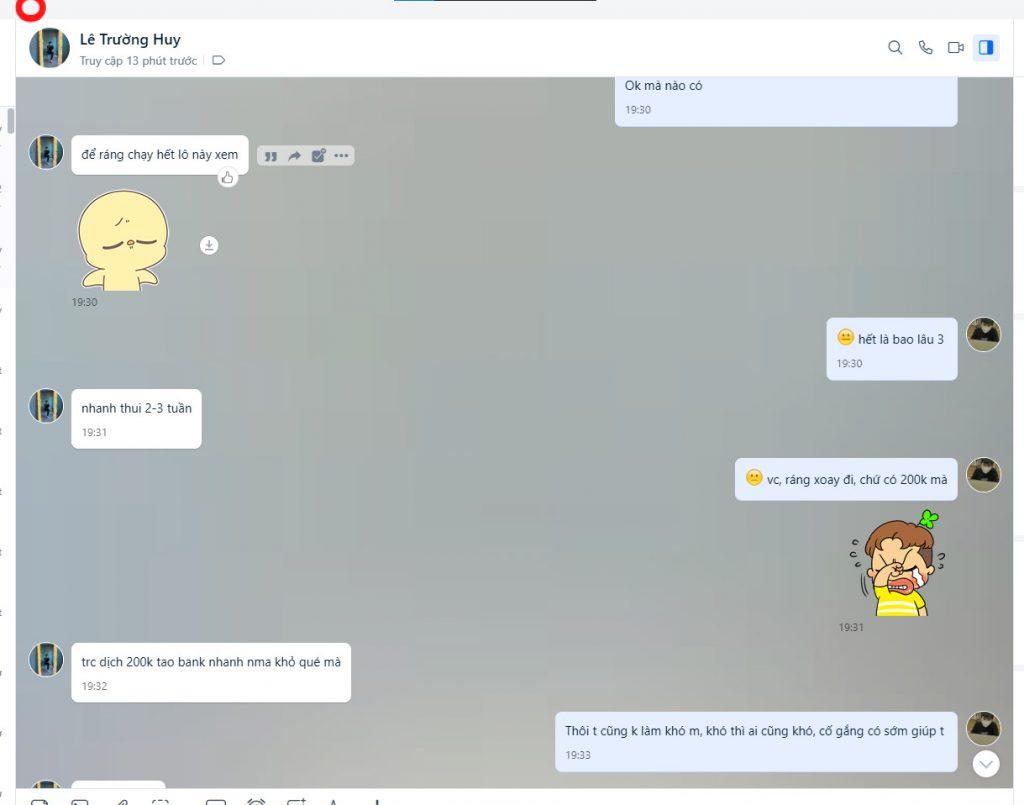Click the contact name Lê Trường Huy

(x=130, y=40)
